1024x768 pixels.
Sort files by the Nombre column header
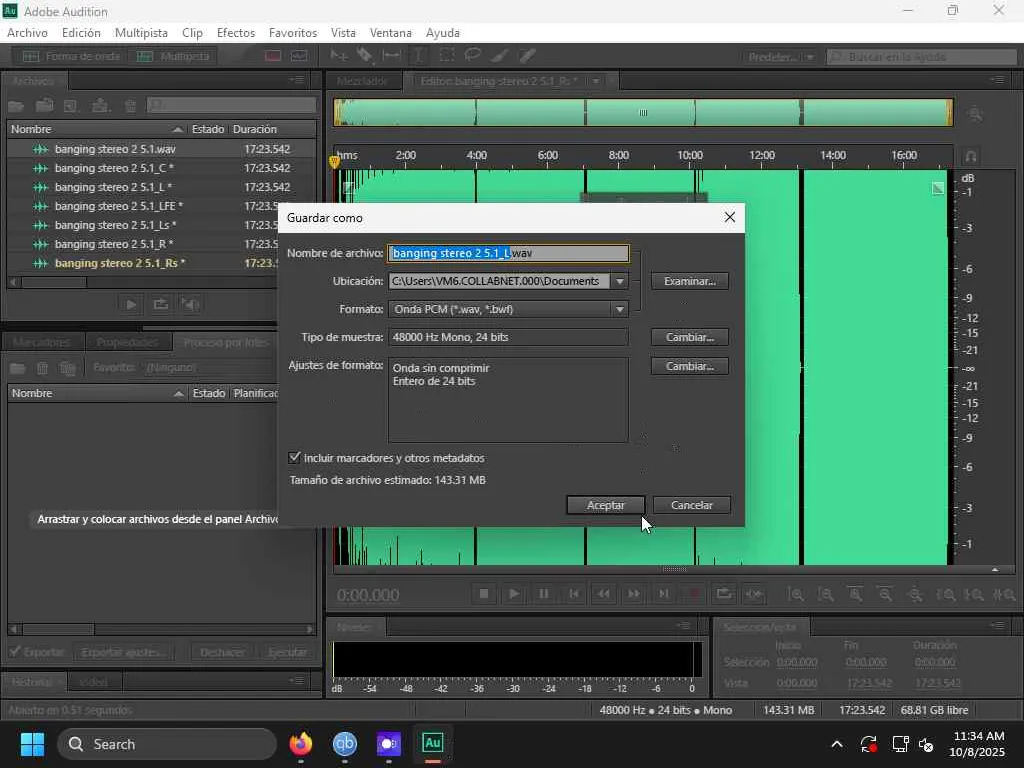97,129
